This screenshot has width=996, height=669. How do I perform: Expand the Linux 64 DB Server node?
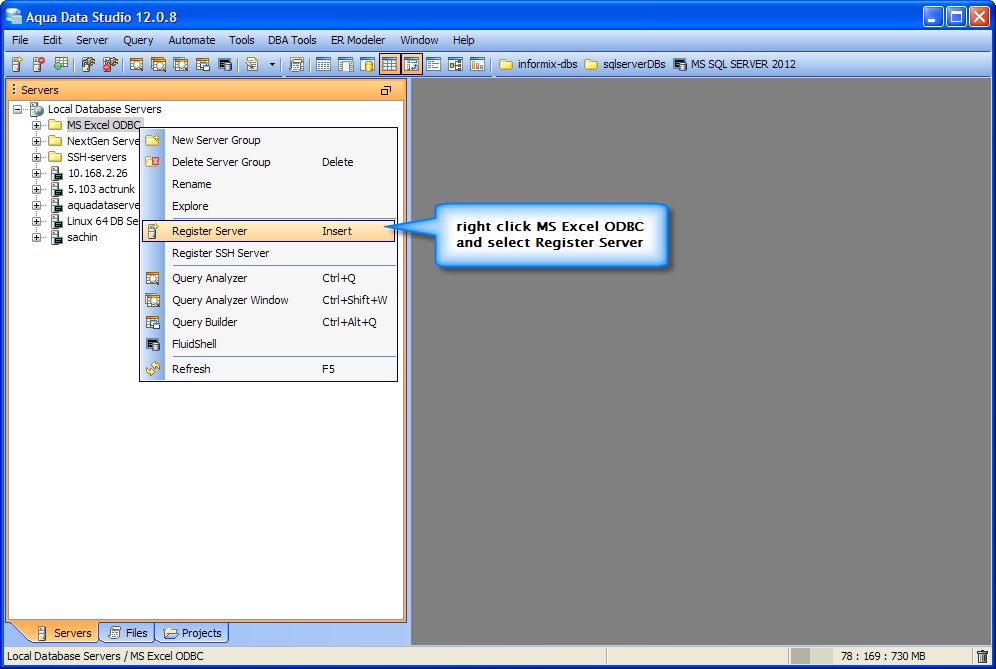point(37,221)
